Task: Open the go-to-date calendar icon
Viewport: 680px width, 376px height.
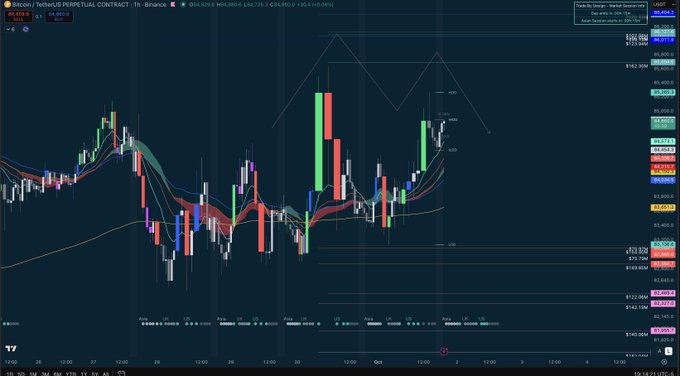Action: (121, 374)
